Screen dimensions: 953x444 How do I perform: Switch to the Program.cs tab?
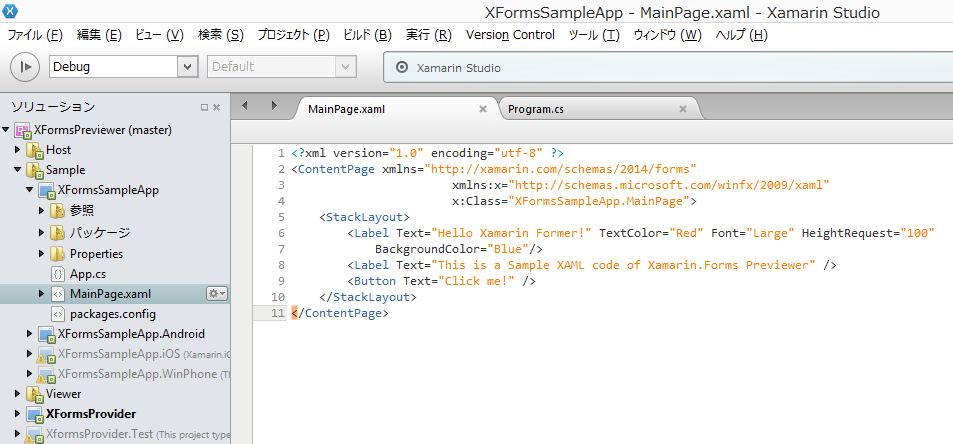click(536, 109)
